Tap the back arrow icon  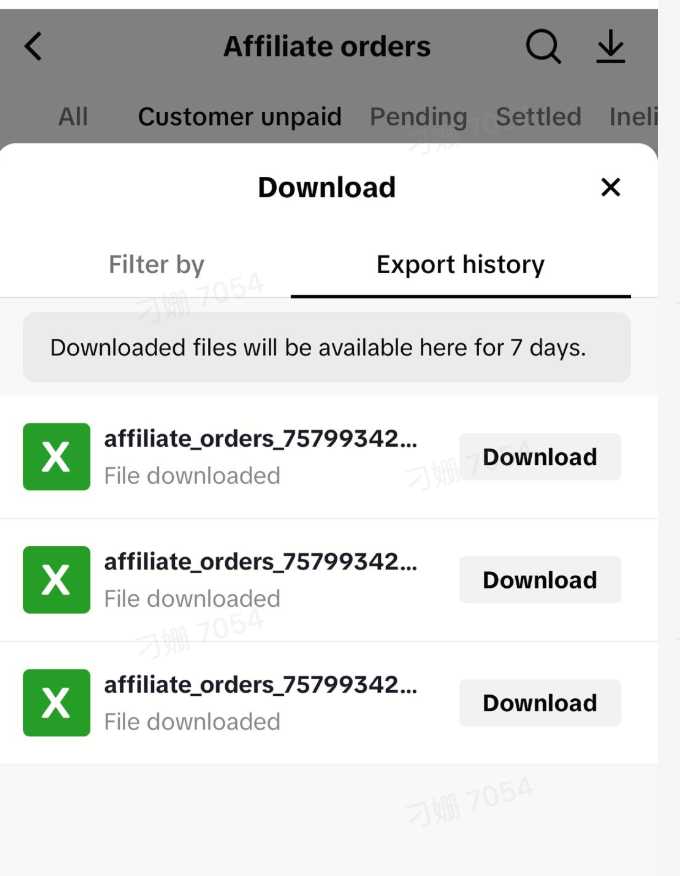(x=34, y=46)
